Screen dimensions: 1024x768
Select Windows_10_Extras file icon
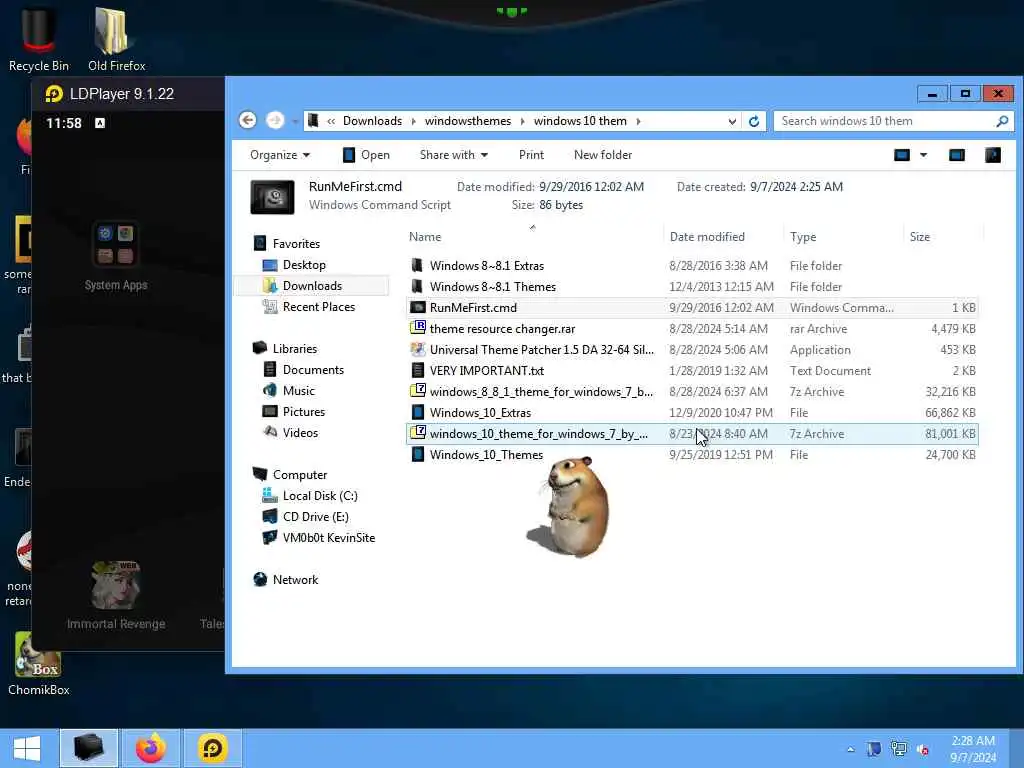point(417,412)
